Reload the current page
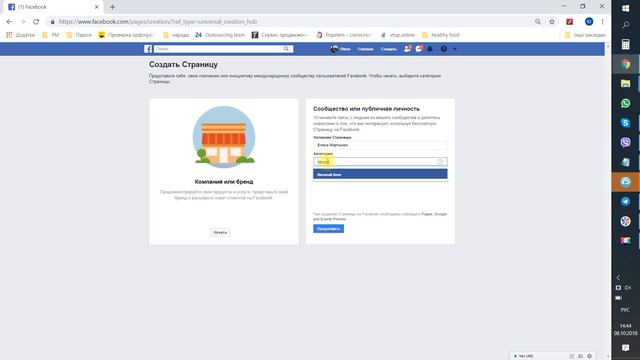 coord(36,22)
